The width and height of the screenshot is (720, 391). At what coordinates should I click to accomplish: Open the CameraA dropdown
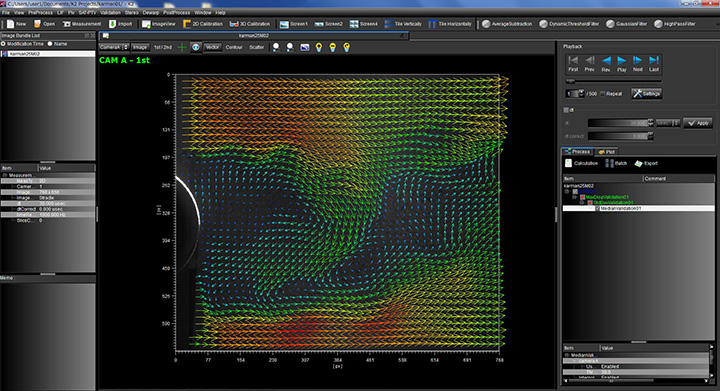pyautogui.click(x=114, y=47)
